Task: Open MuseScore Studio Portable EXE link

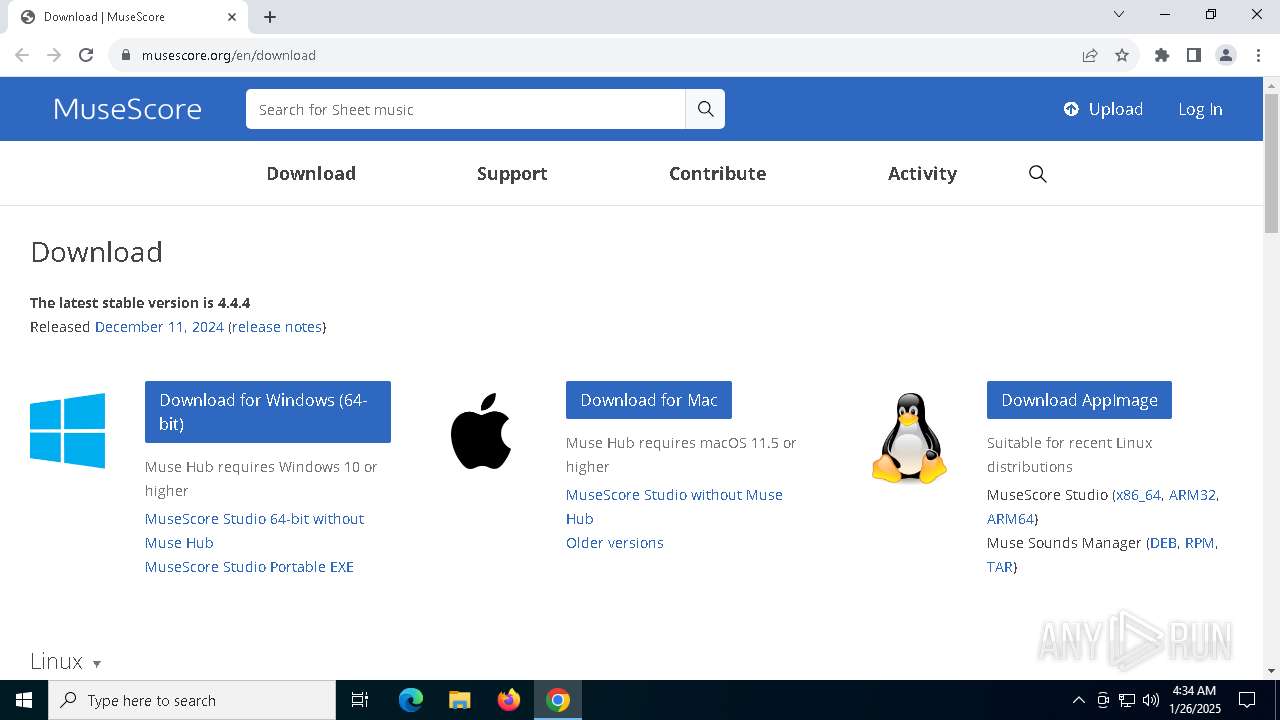Action: [x=249, y=567]
